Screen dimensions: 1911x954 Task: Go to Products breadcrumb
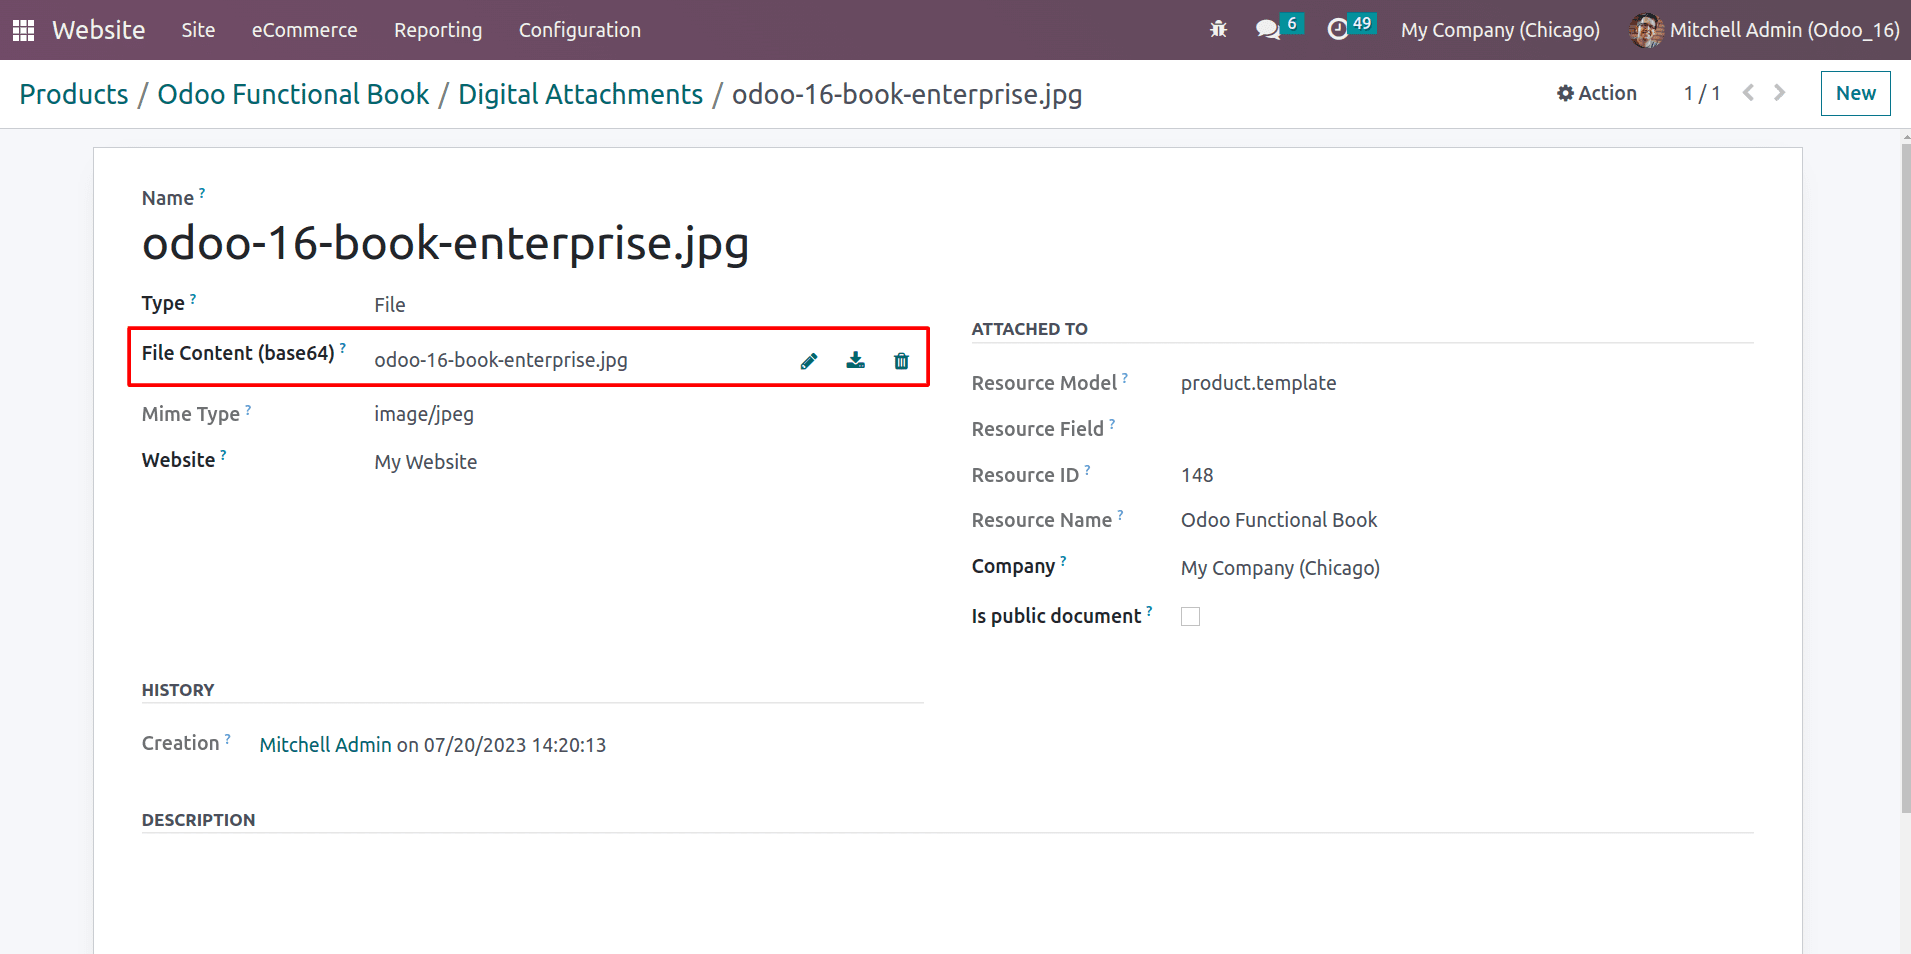pyautogui.click(x=74, y=94)
